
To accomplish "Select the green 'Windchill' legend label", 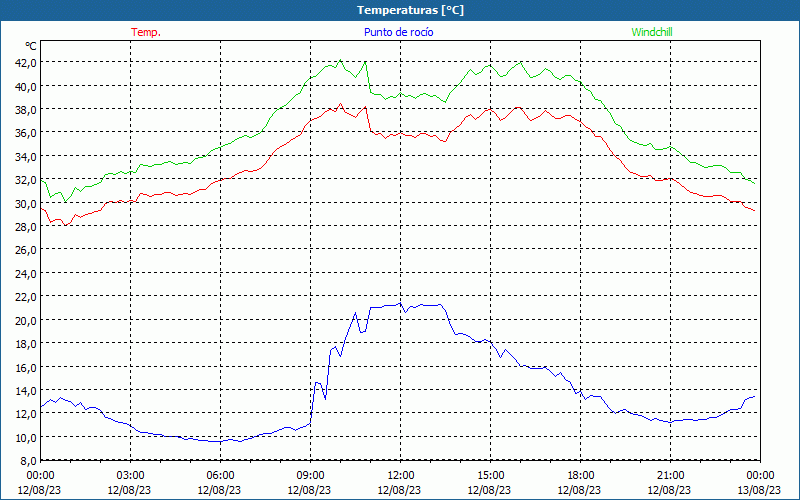I will [652, 32].
